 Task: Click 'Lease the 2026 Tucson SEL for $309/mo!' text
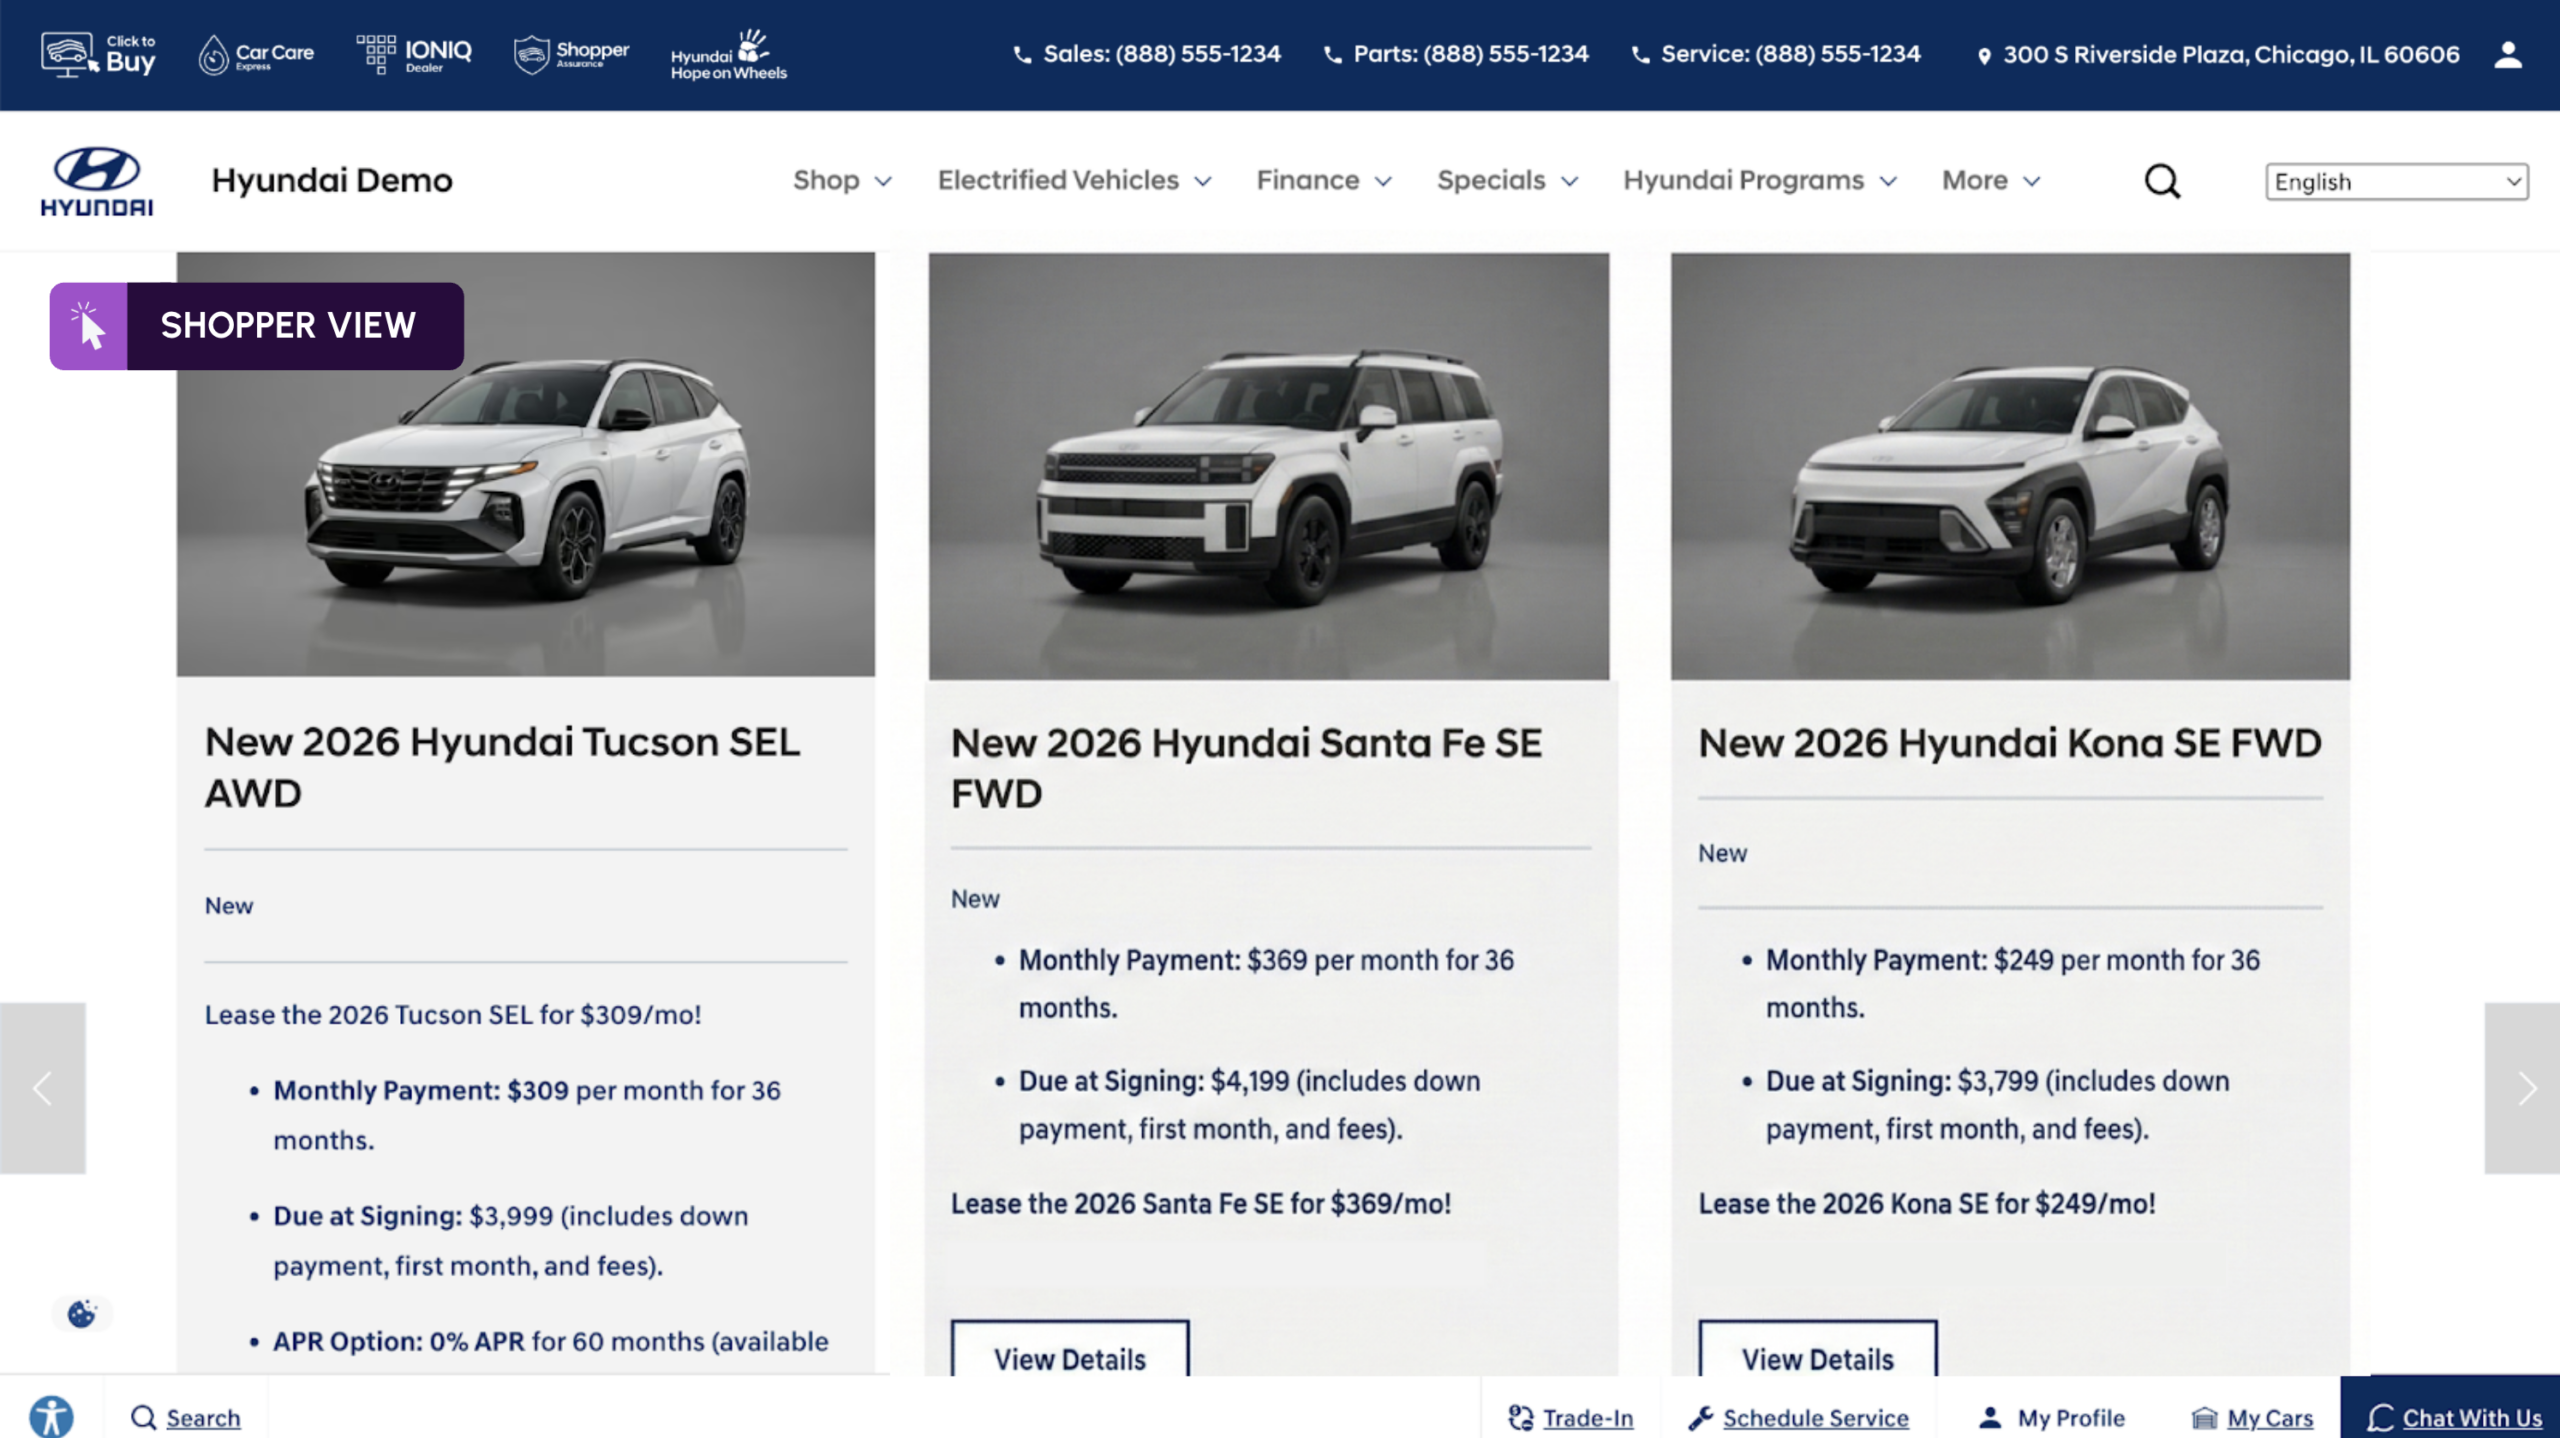[x=453, y=1015]
